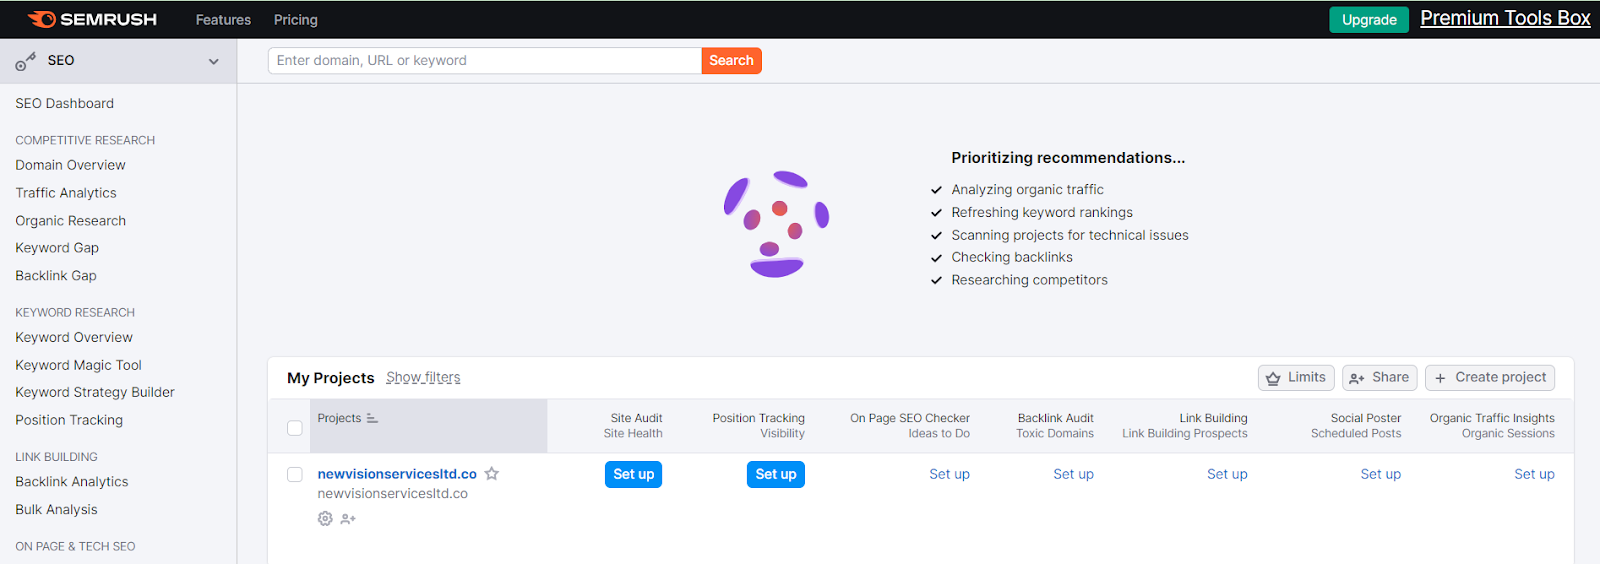This screenshot has height=564, width=1600.
Task: Open SEO Dashboard
Action: 64,103
